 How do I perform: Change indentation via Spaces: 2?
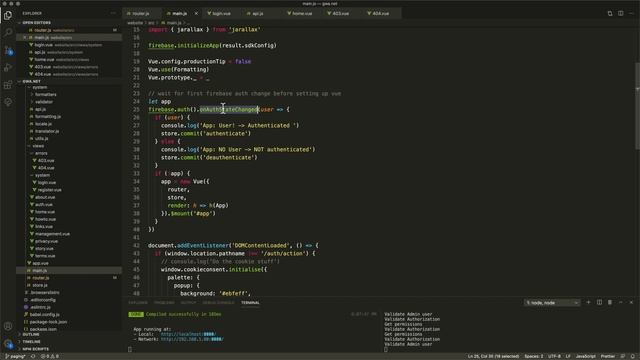(533, 356)
